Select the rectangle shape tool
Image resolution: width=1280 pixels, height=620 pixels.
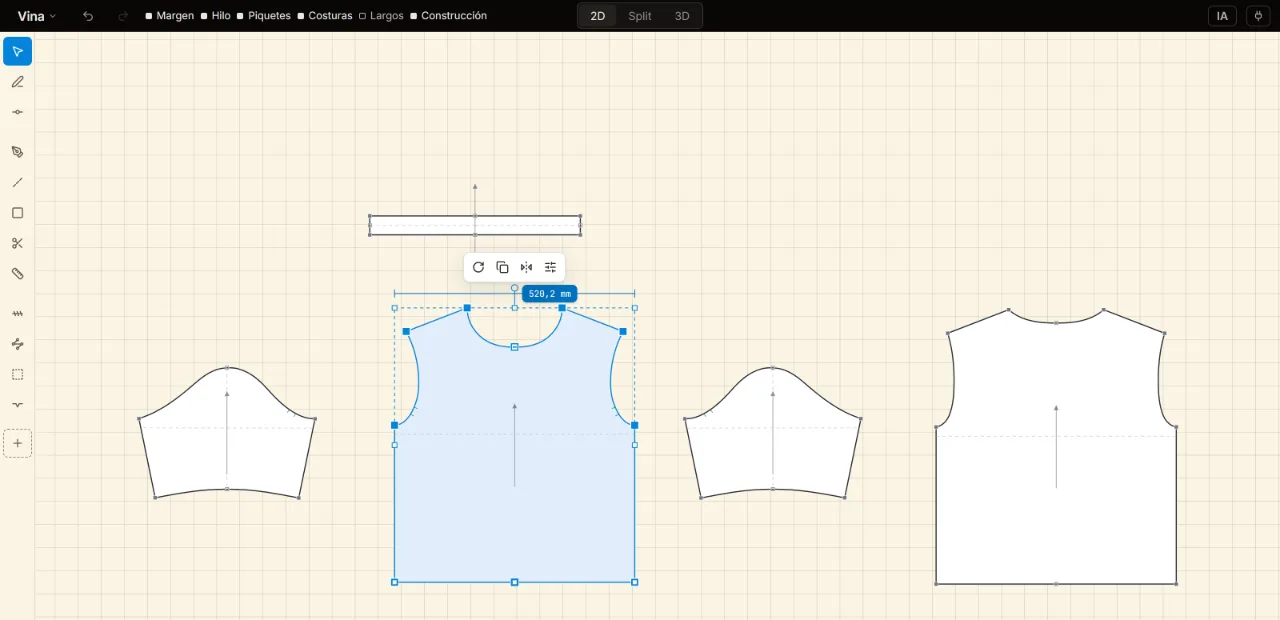tap(17, 213)
